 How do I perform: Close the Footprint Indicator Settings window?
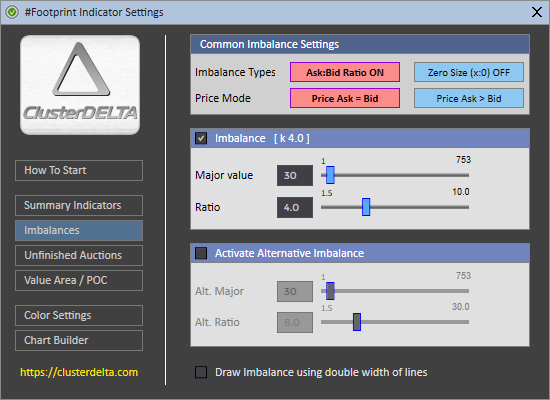pos(537,12)
